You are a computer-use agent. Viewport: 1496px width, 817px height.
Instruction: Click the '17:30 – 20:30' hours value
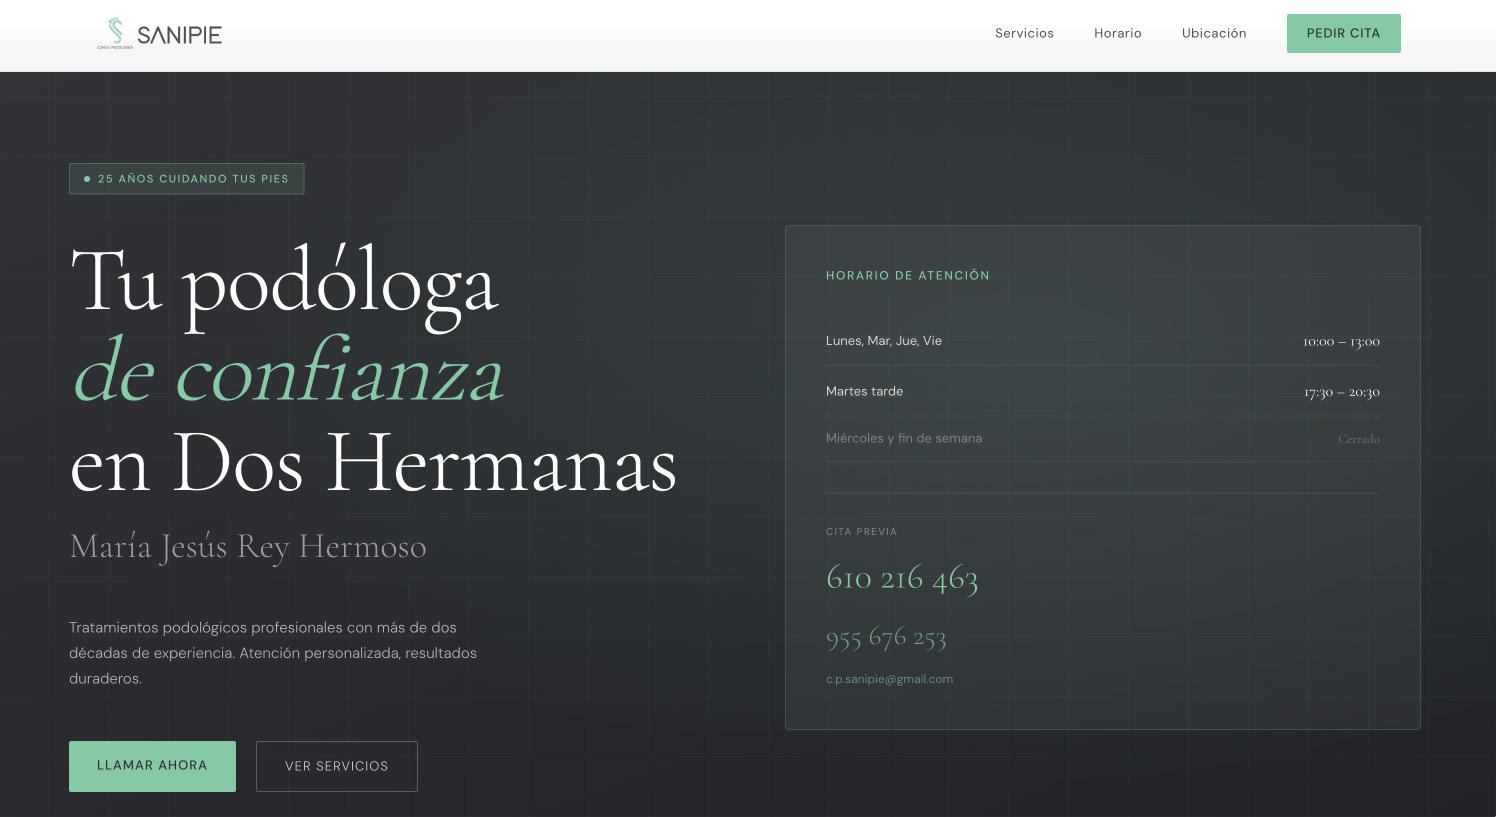point(1341,392)
